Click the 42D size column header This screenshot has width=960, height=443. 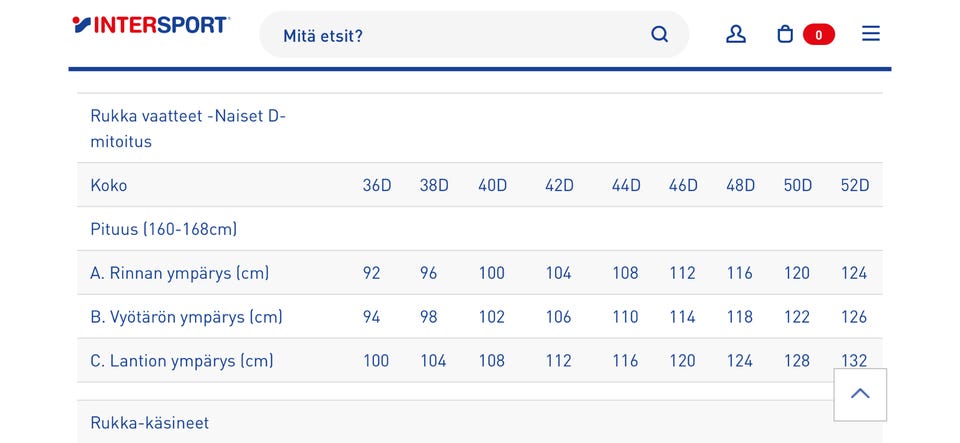click(x=559, y=185)
